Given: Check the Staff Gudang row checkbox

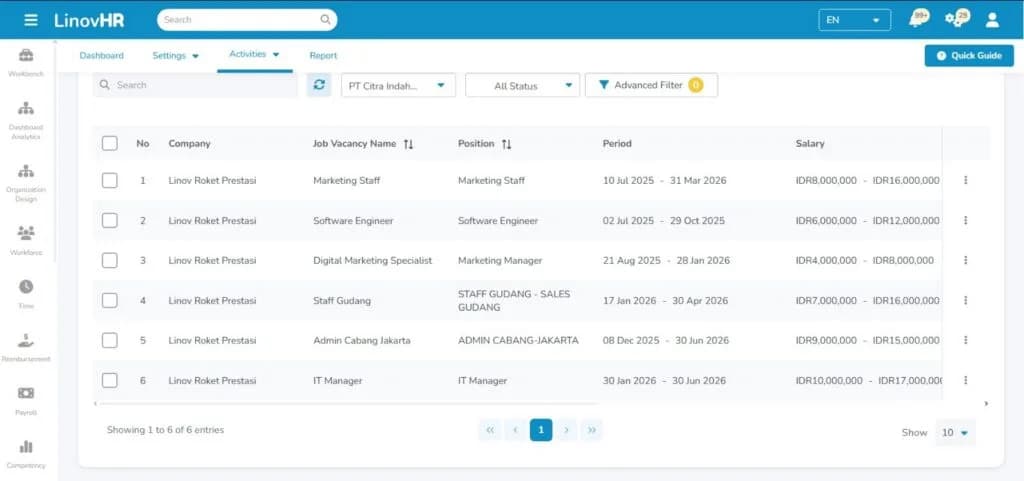Looking at the screenshot, I should tap(110, 300).
